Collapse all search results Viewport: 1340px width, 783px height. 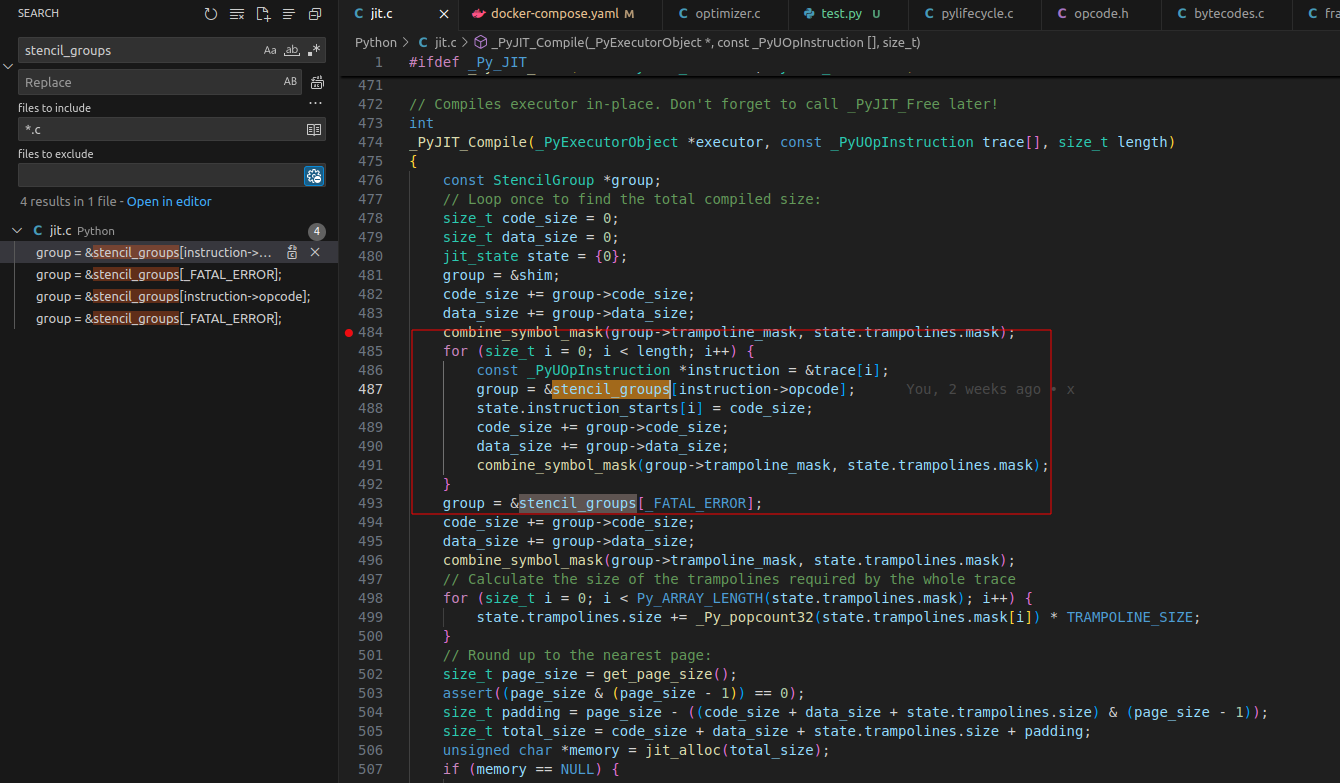(315, 14)
